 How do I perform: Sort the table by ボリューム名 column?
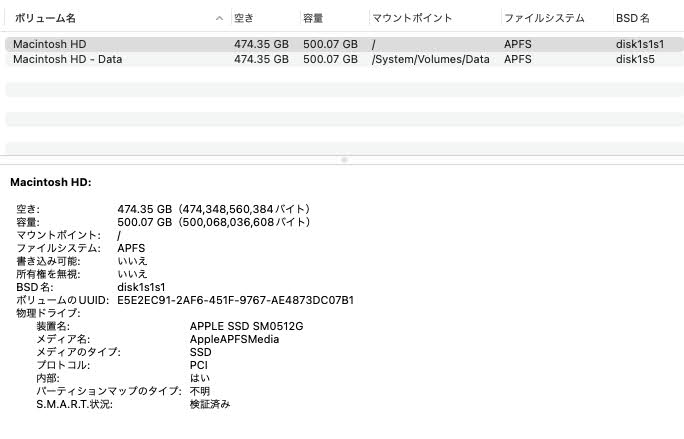pos(45,18)
